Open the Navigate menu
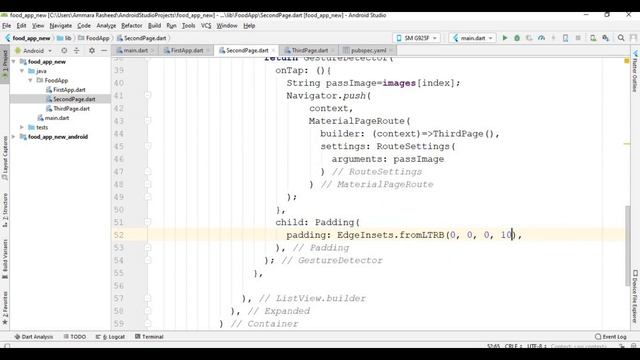640x360 pixels. (x=60, y=26)
